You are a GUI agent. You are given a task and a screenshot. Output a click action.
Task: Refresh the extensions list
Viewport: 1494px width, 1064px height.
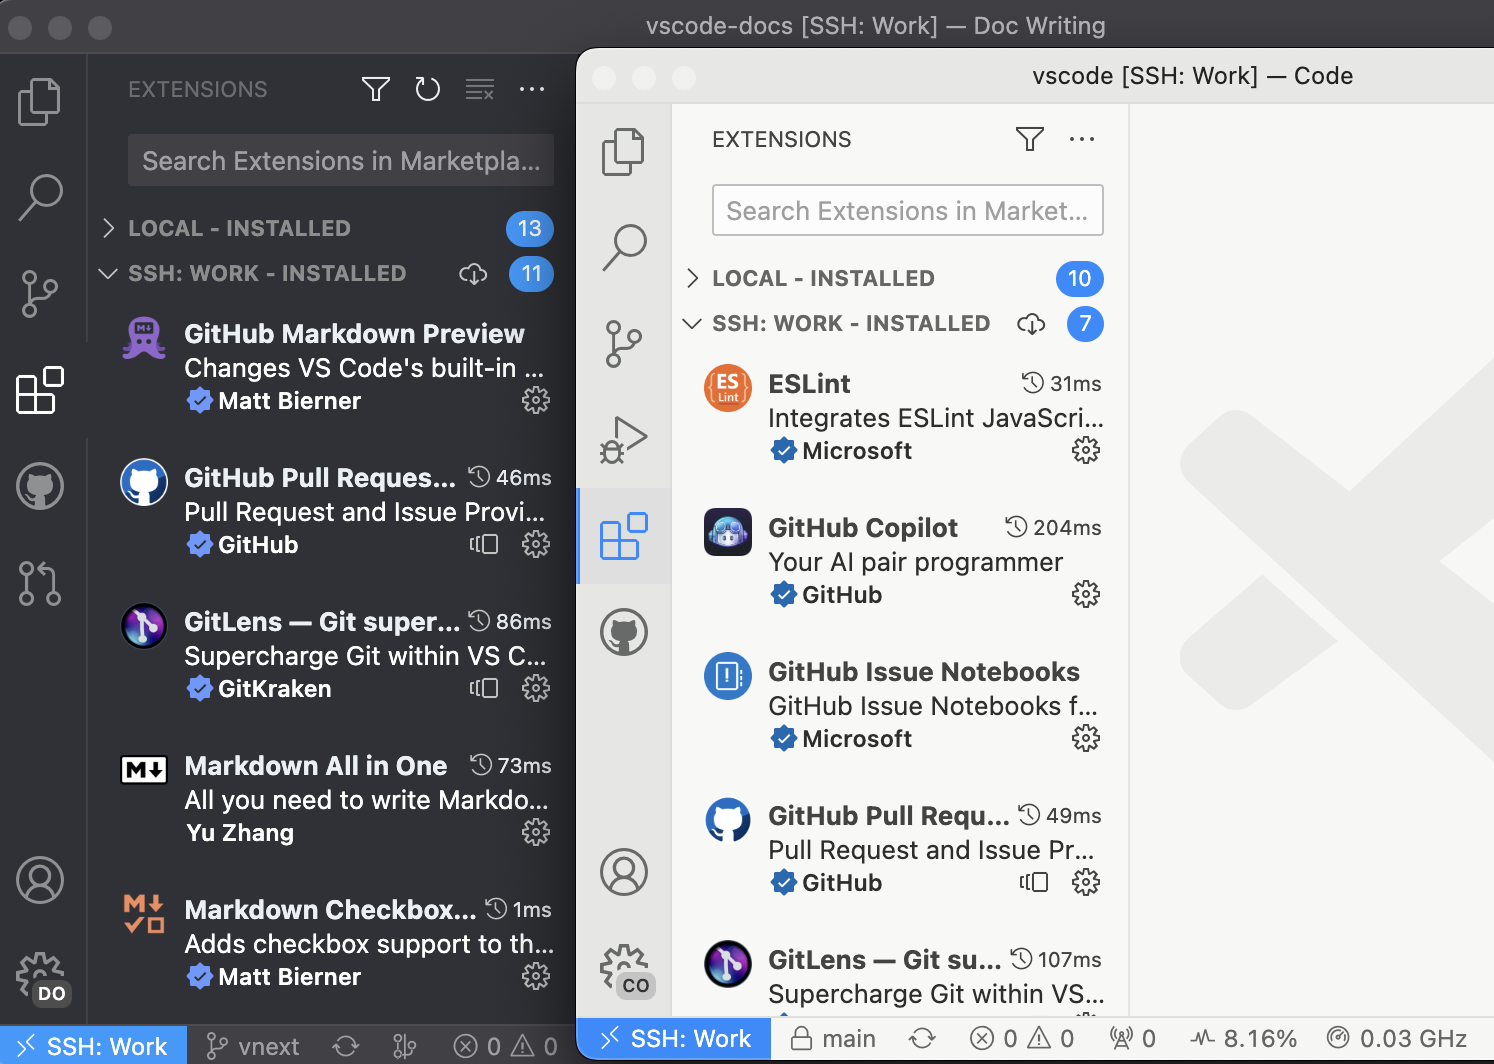[x=428, y=89]
